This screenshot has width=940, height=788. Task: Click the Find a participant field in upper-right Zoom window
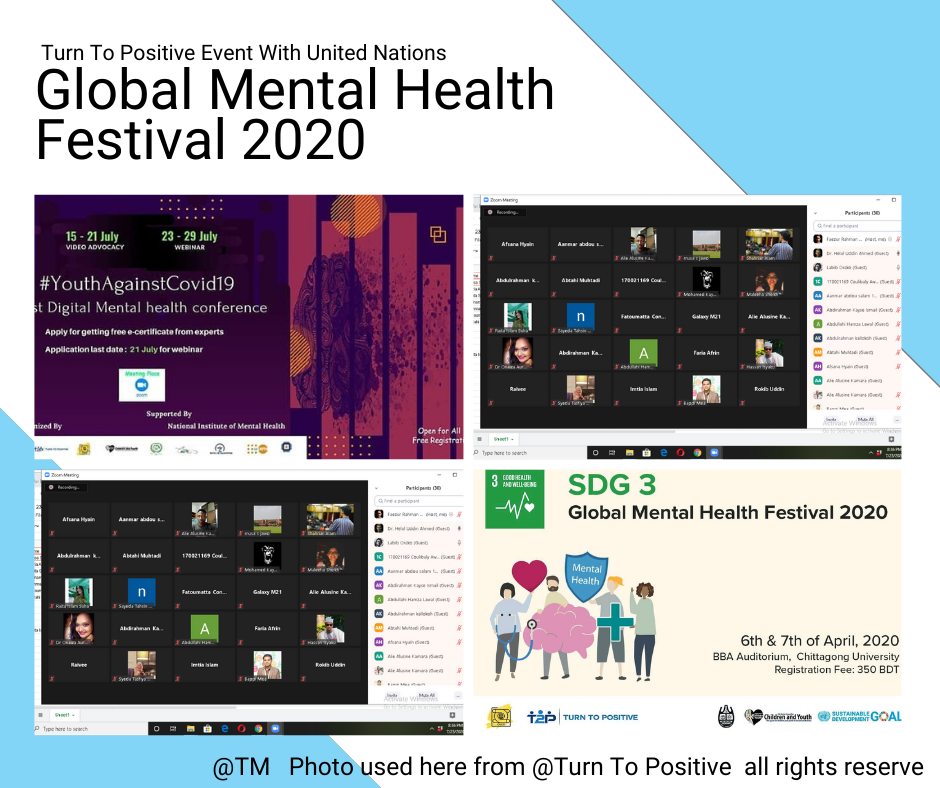857,225
